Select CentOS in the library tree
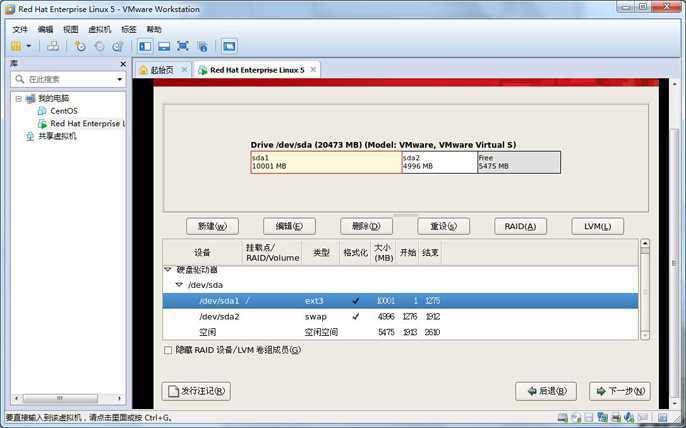This screenshot has height=428, width=686. (64, 111)
